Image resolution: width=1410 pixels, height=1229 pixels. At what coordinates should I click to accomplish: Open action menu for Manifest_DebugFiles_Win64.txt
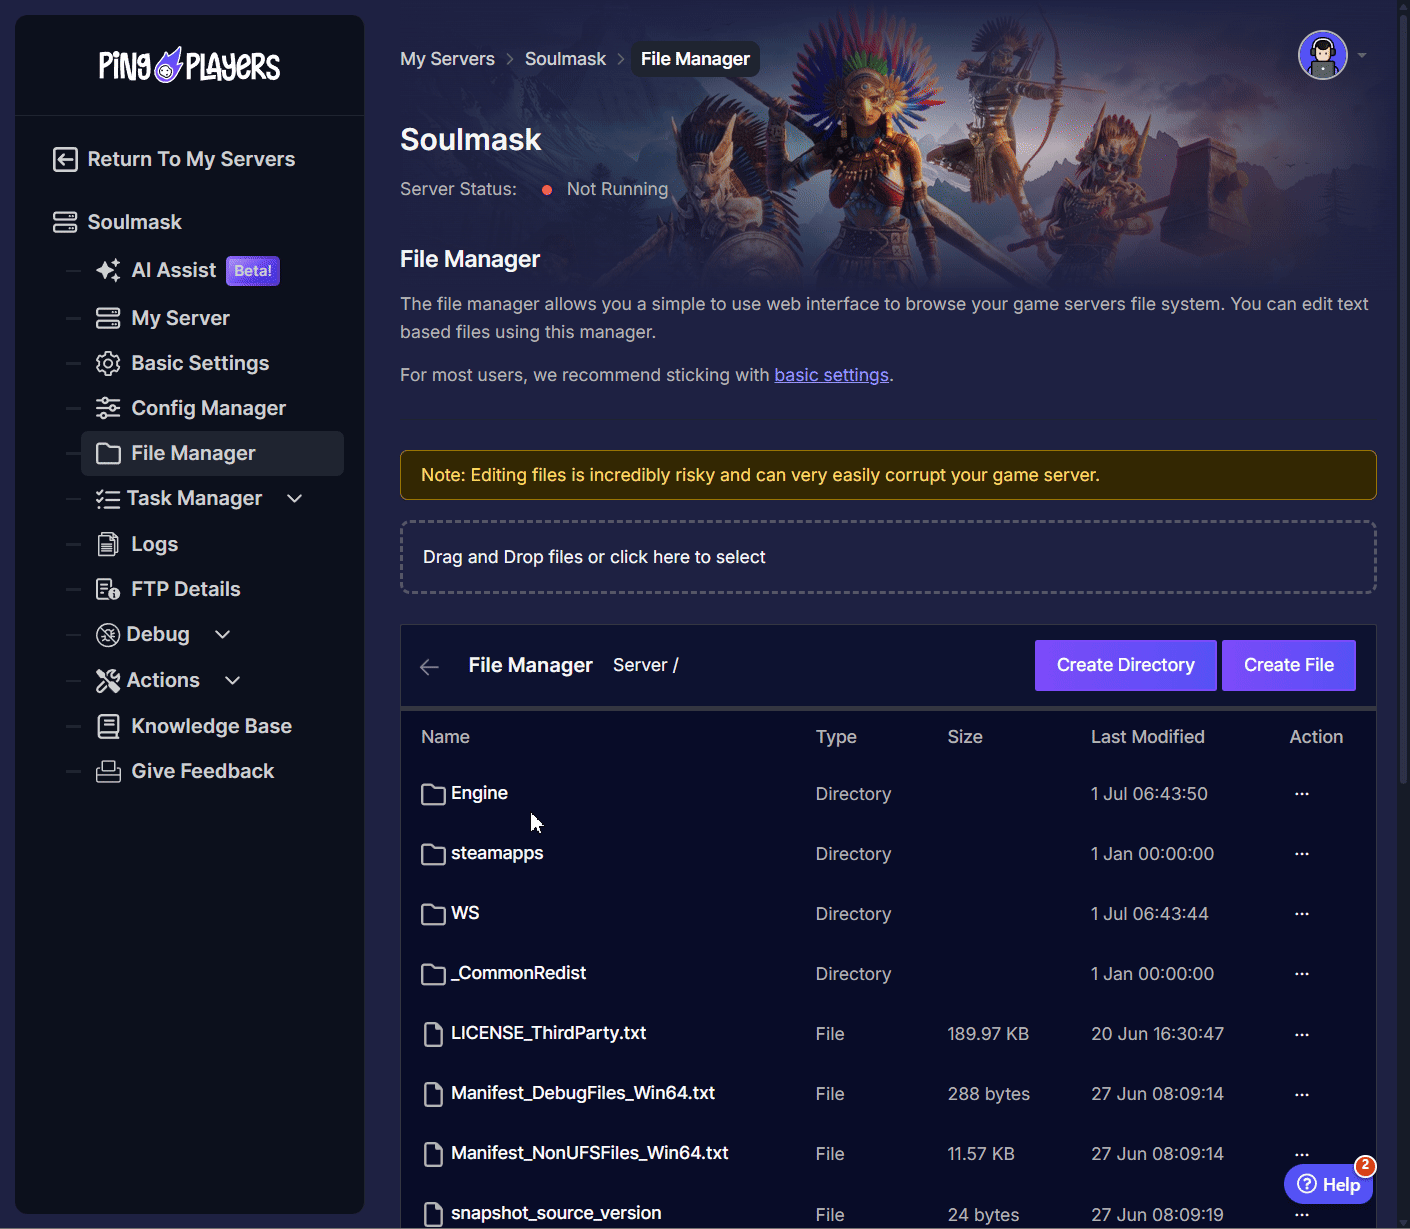[x=1301, y=1094]
